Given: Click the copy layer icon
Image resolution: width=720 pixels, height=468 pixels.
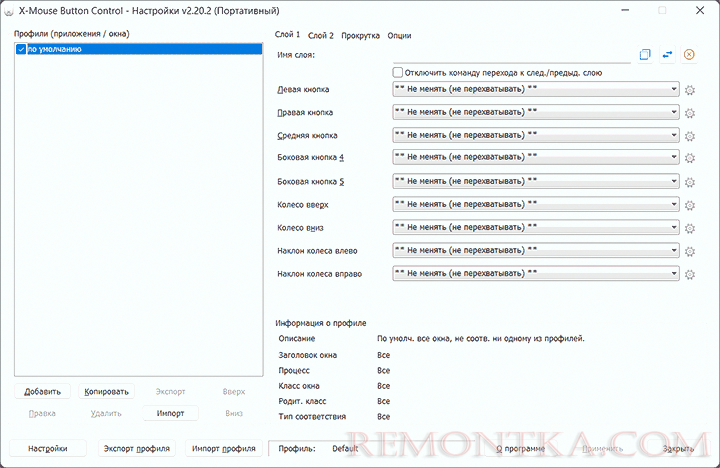Looking at the screenshot, I should point(645,55).
